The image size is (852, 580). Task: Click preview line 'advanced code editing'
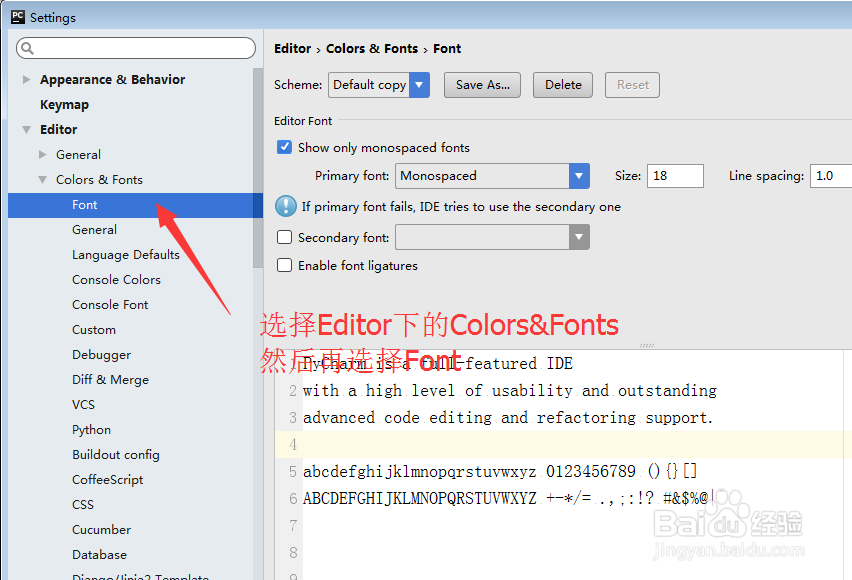pyautogui.click(x=508, y=417)
